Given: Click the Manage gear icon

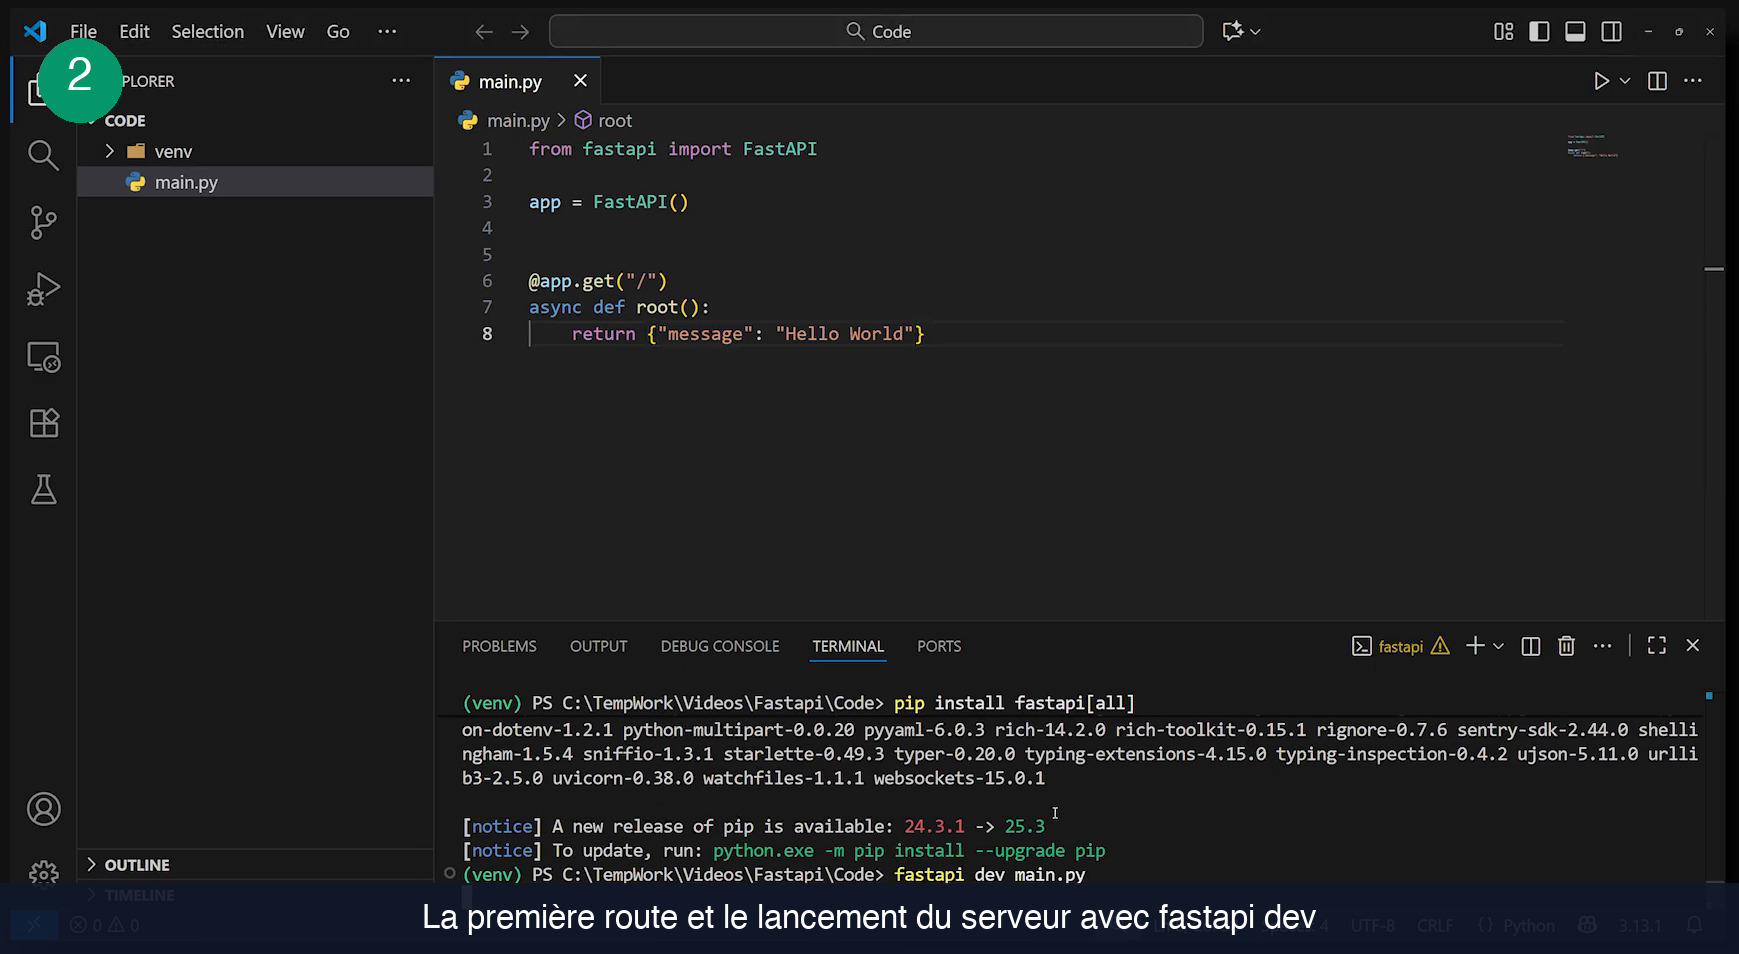Looking at the screenshot, I should click(x=43, y=872).
